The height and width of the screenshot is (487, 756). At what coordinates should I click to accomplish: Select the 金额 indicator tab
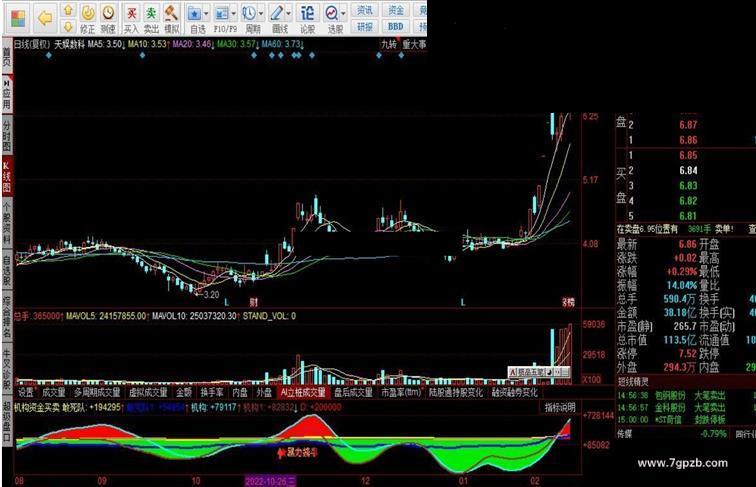(x=184, y=392)
